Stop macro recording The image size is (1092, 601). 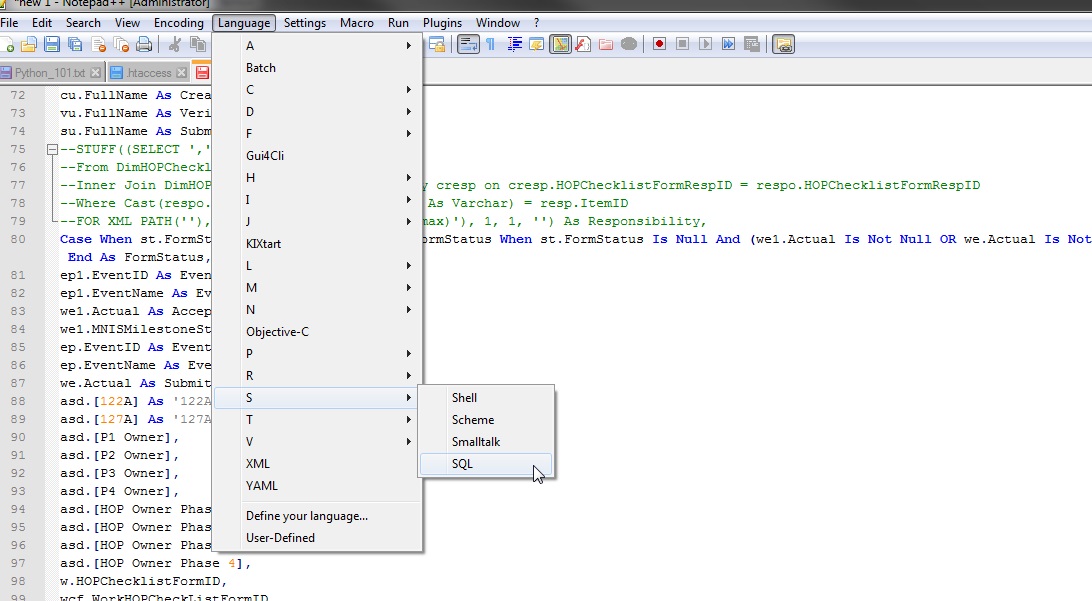click(683, 44)
